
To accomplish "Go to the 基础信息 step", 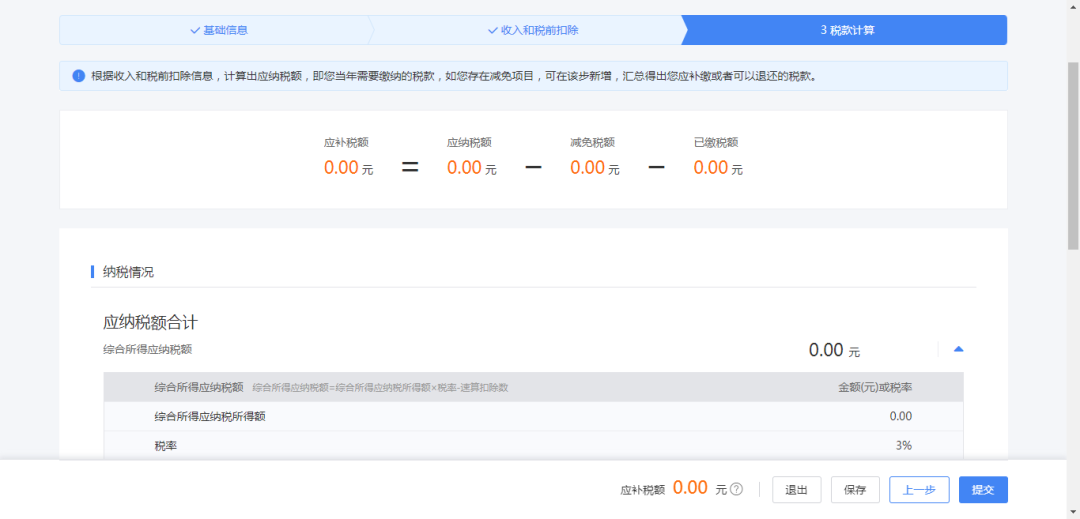I will click(x=218, y=30).
